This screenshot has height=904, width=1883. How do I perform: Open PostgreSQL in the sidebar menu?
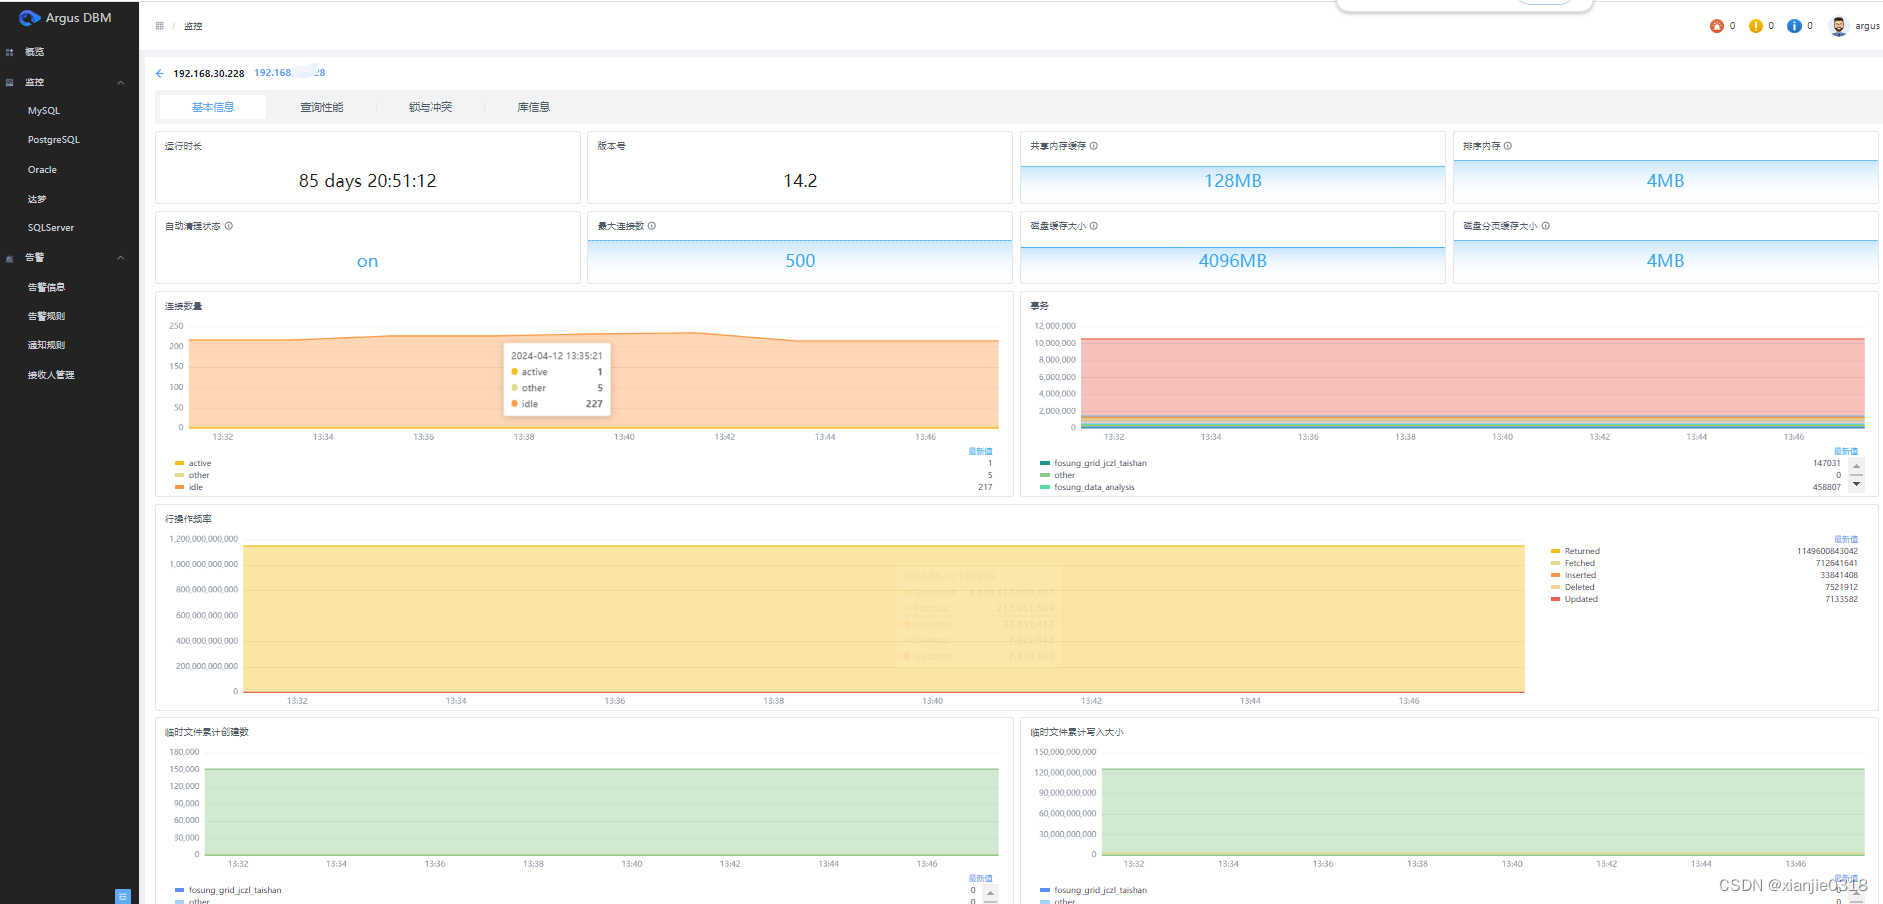point(54,140)
